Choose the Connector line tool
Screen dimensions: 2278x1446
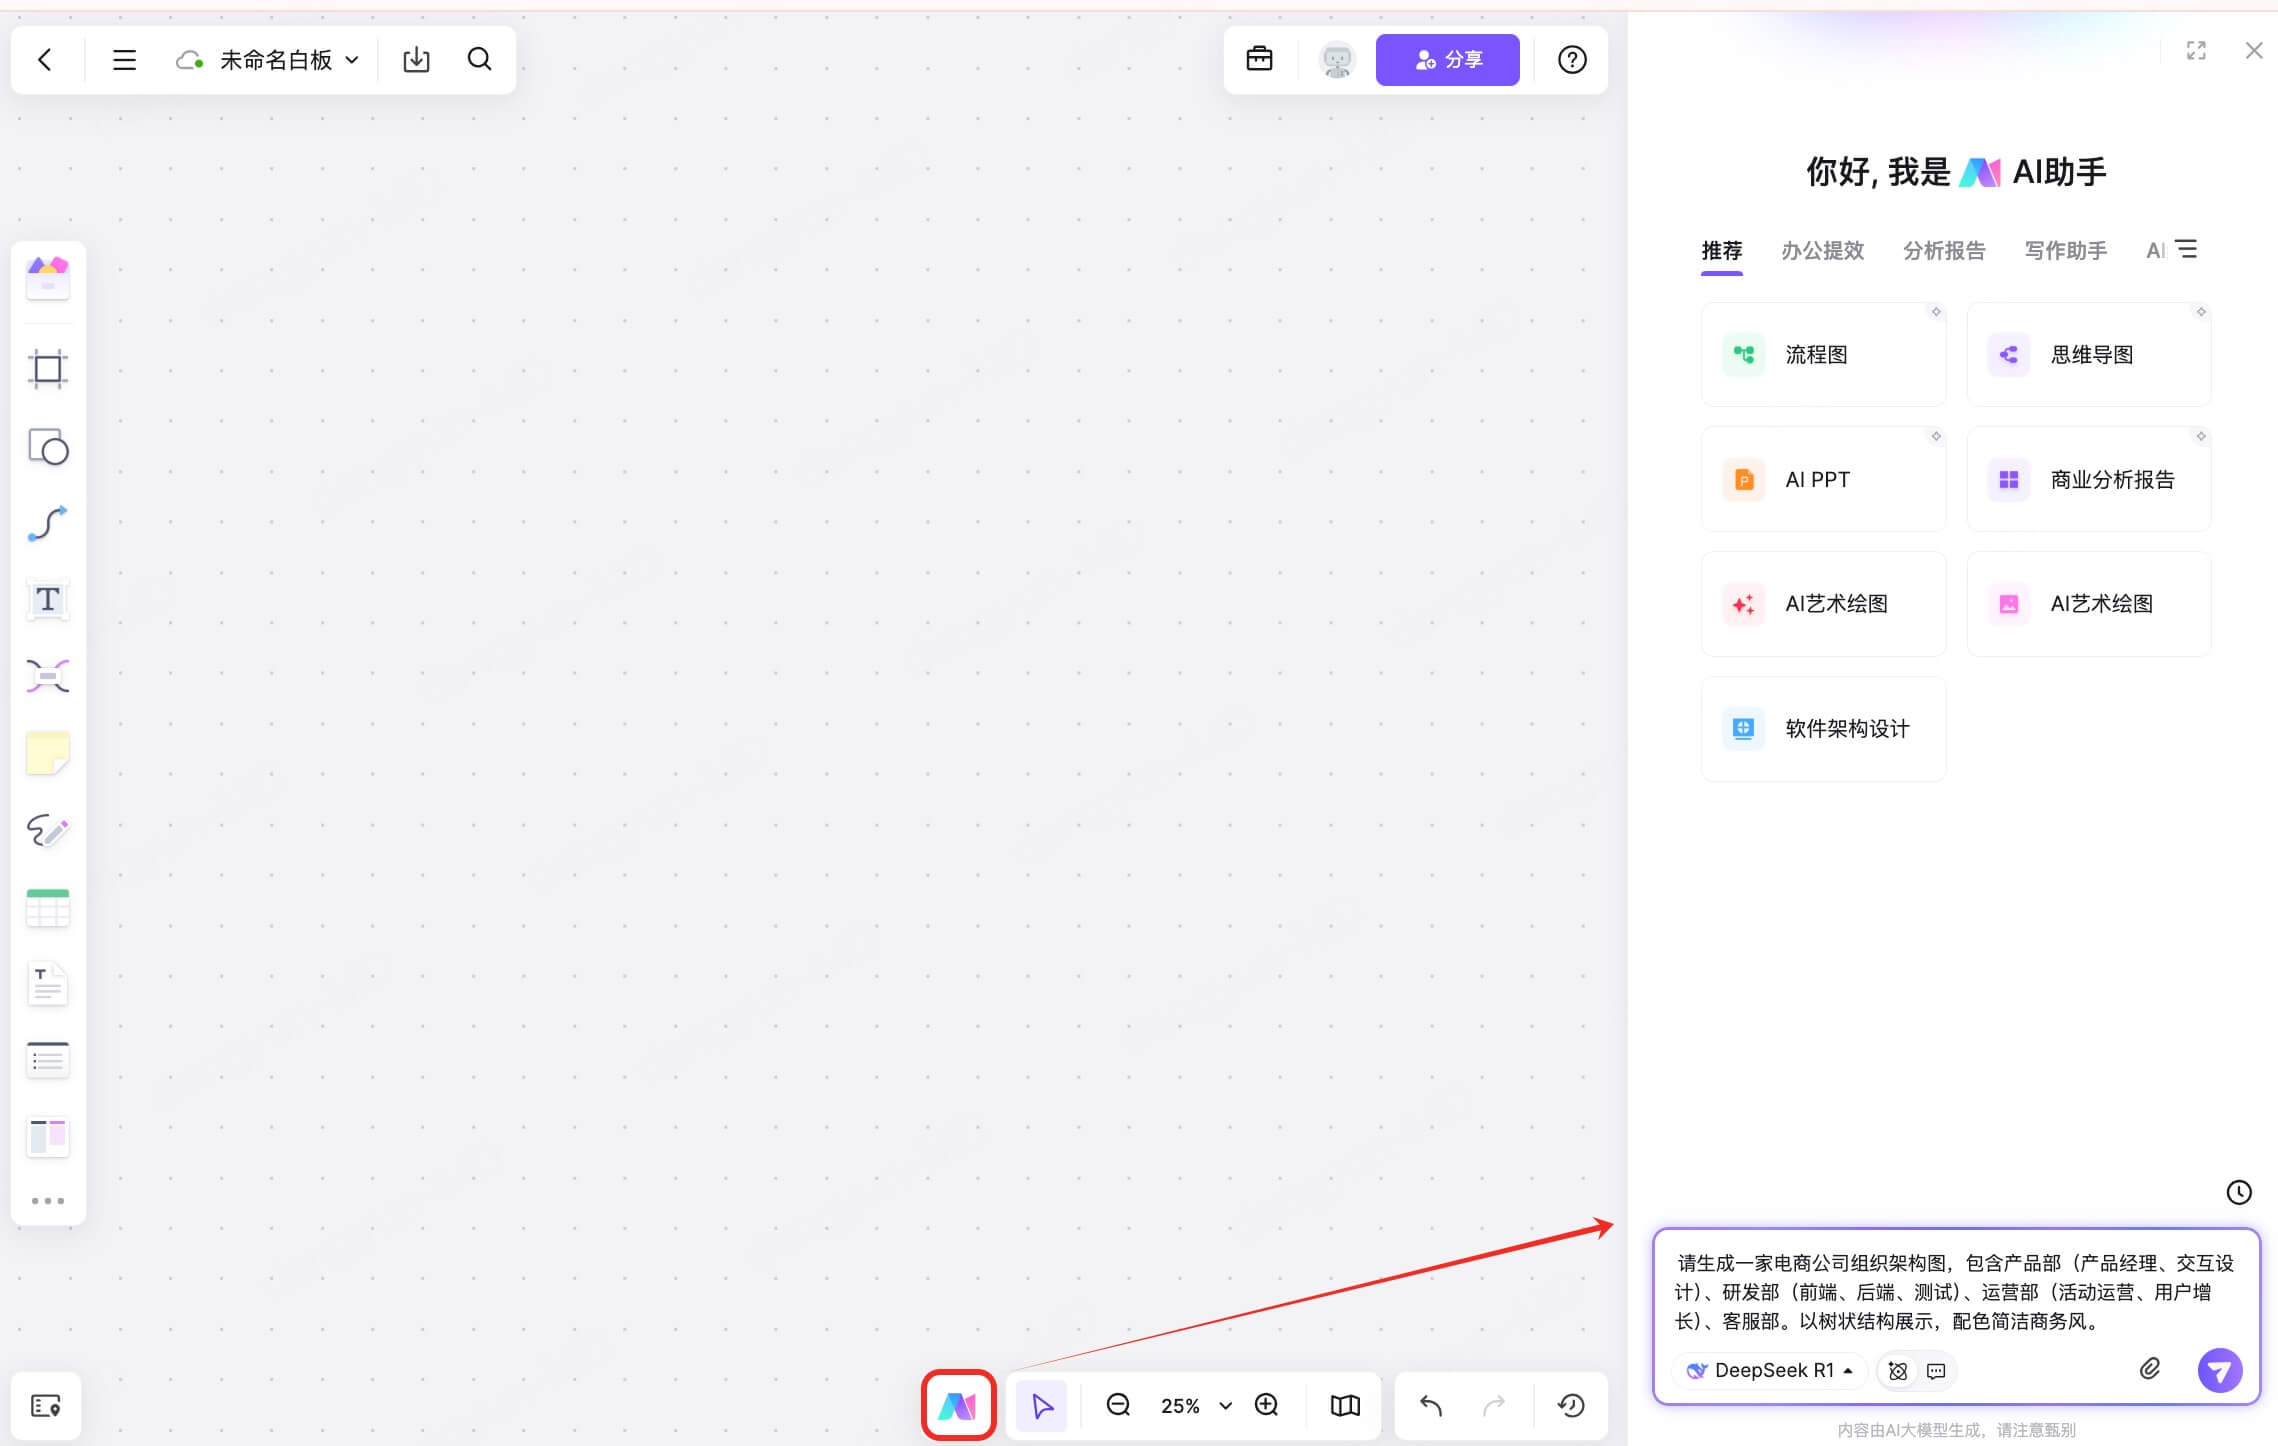point(47,524)
